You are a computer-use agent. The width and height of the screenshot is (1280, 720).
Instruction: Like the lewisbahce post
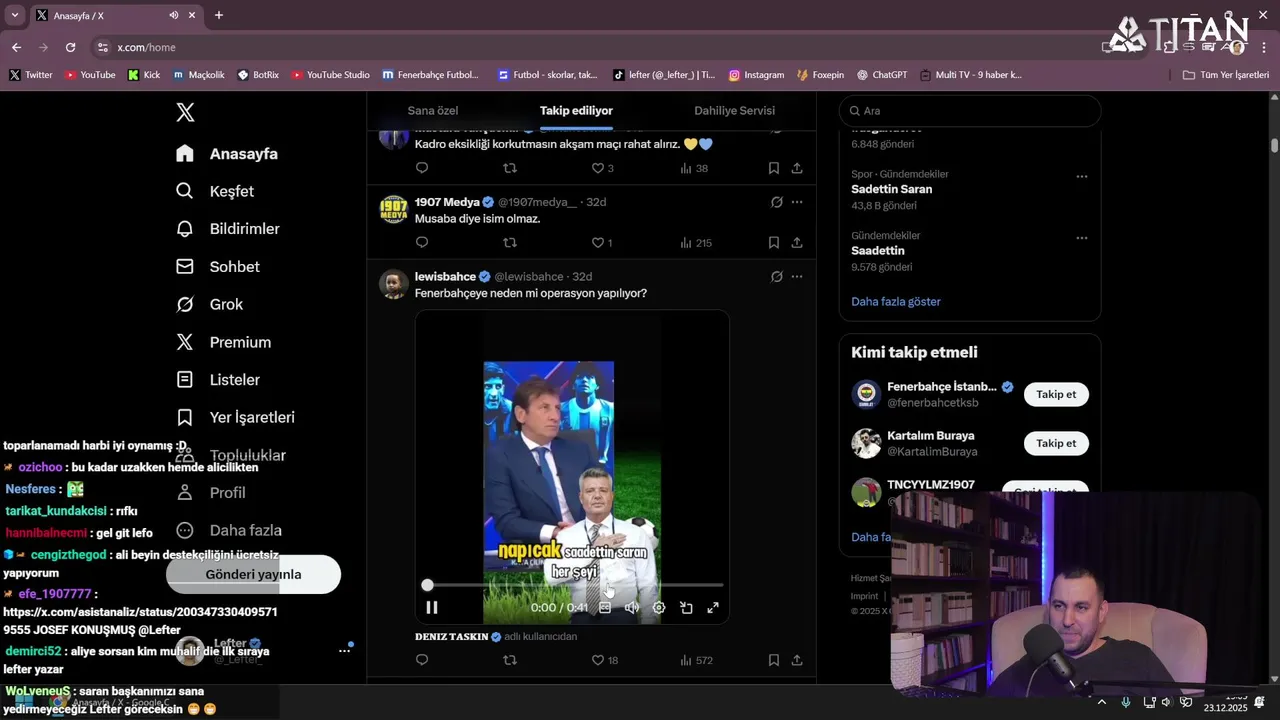coord(605,660)
